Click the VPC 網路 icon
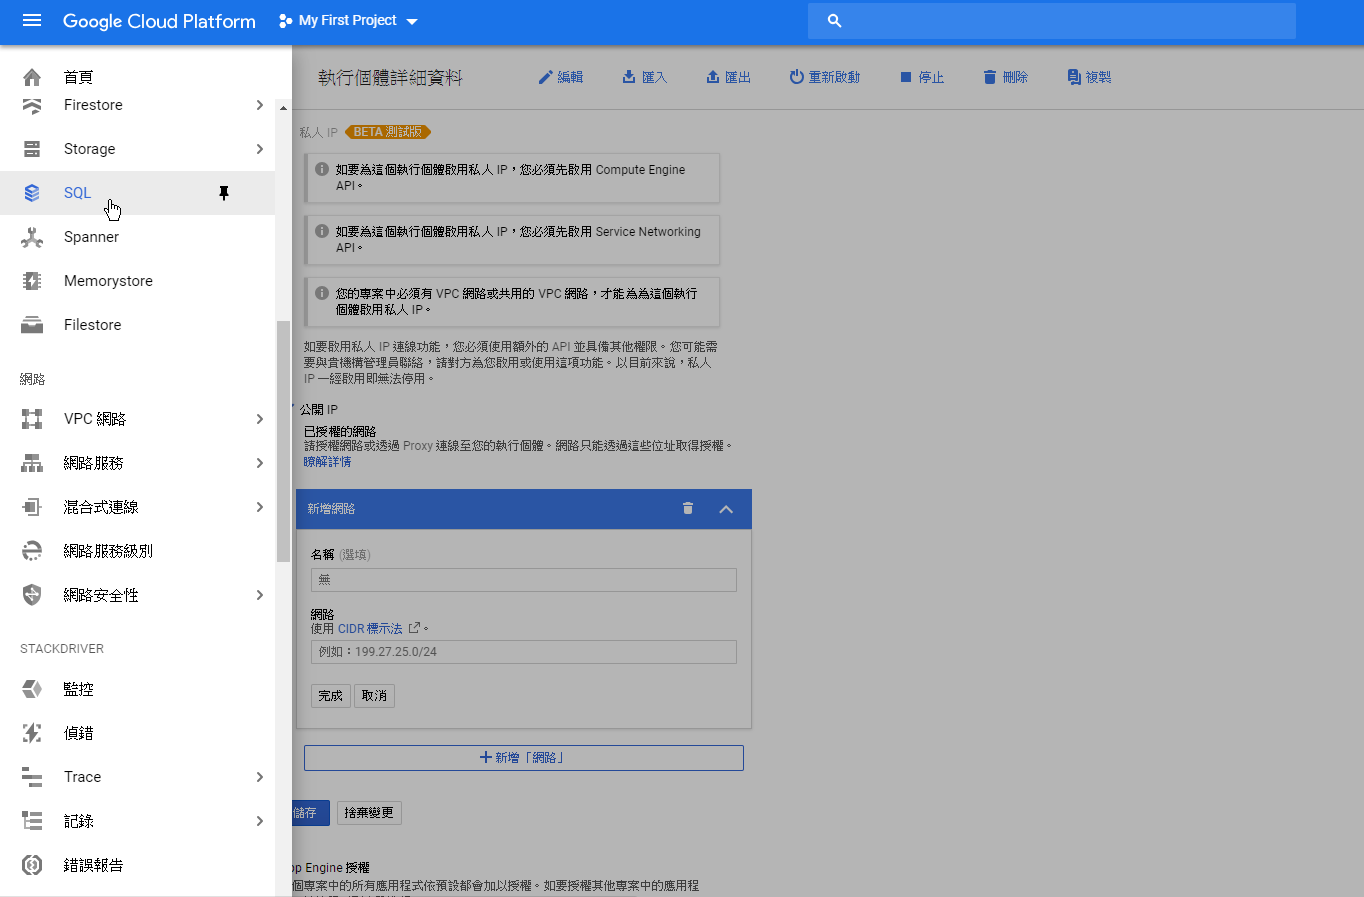Image resolution: width=1364 pixels, height=897 pixels. [x=32, y=419]
